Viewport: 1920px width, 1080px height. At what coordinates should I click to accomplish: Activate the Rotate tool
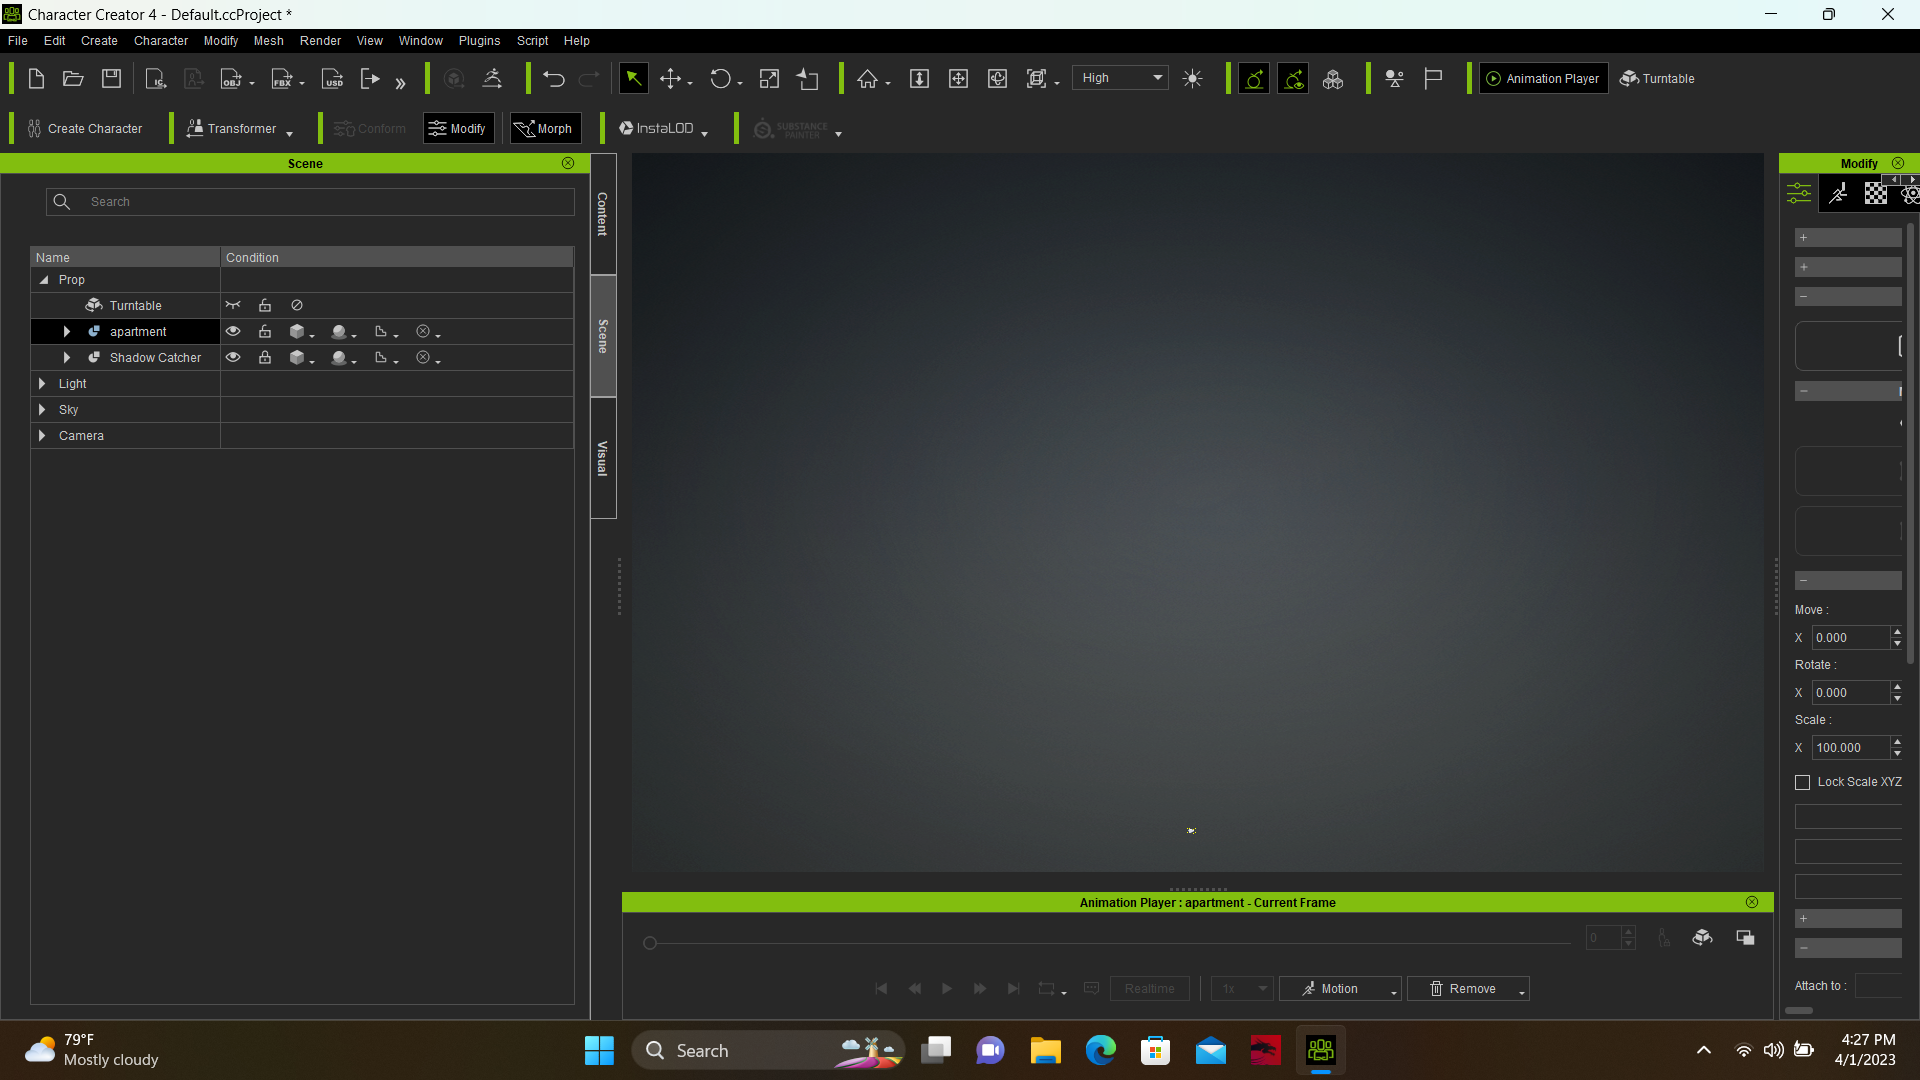click(x=720, y=79)
